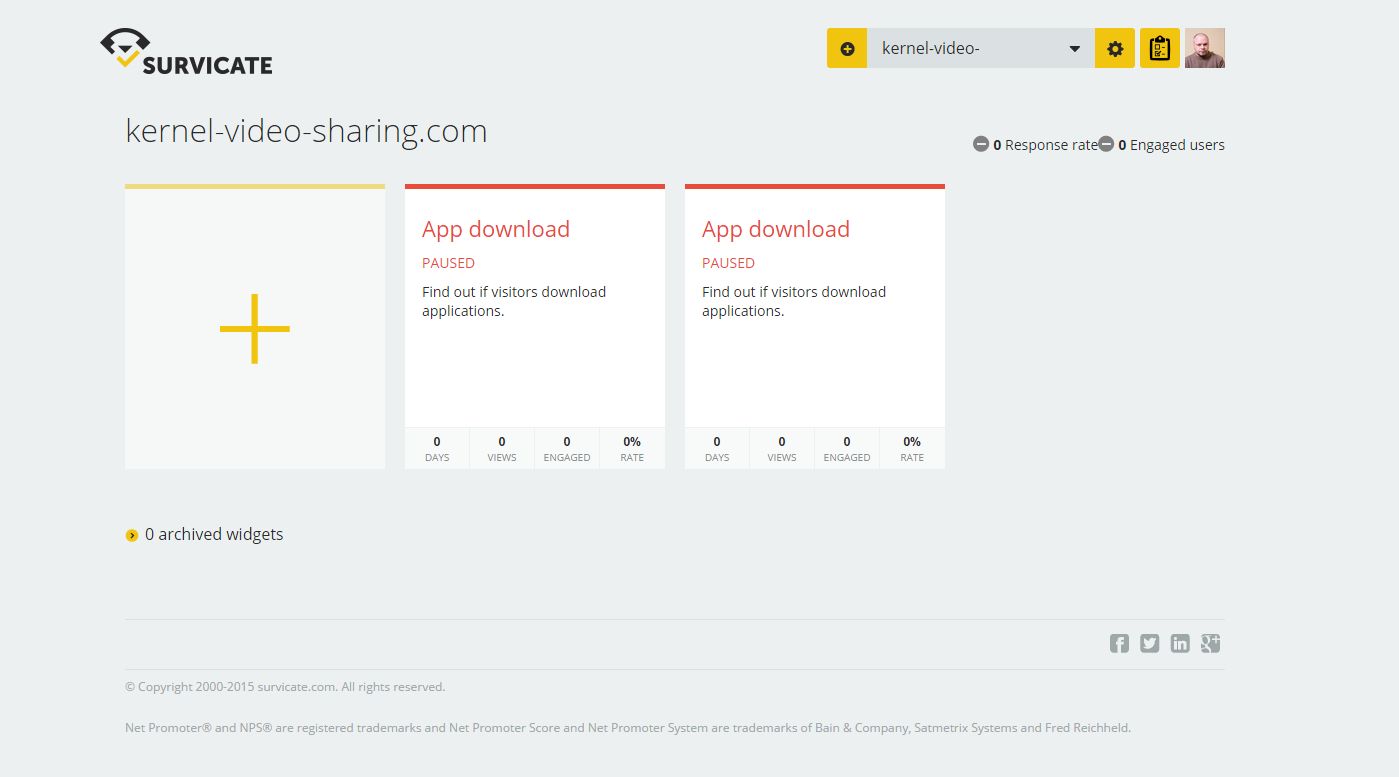Open the LinkedIn social icon
The height and width of the screenshot is (777, 1399).
1180,644
